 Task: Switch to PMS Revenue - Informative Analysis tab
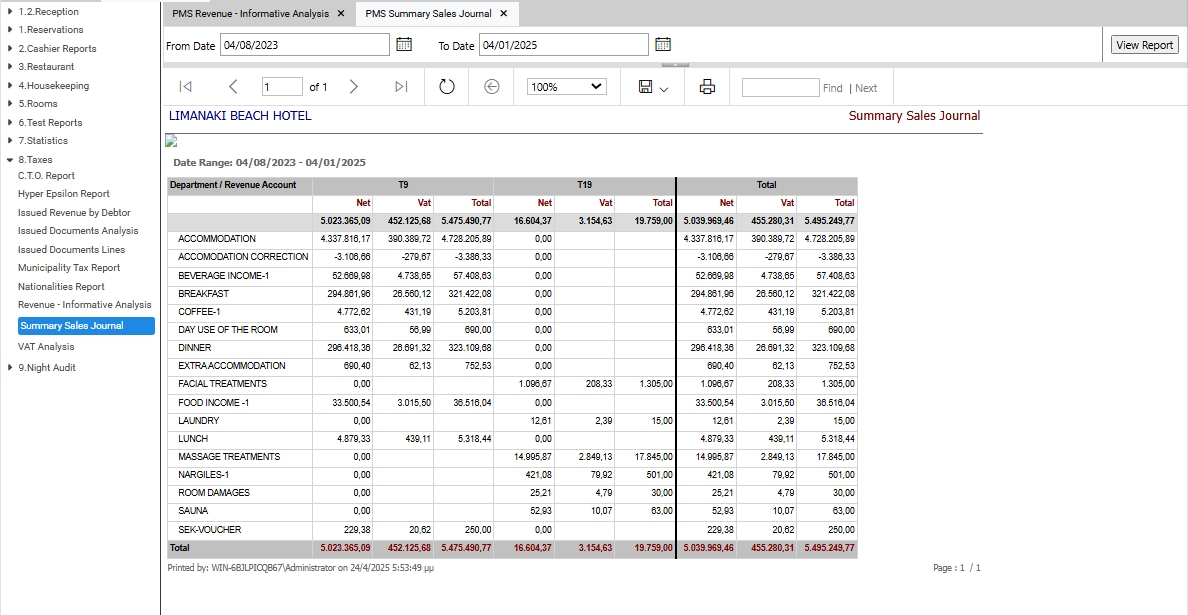(x=250, y=14)
